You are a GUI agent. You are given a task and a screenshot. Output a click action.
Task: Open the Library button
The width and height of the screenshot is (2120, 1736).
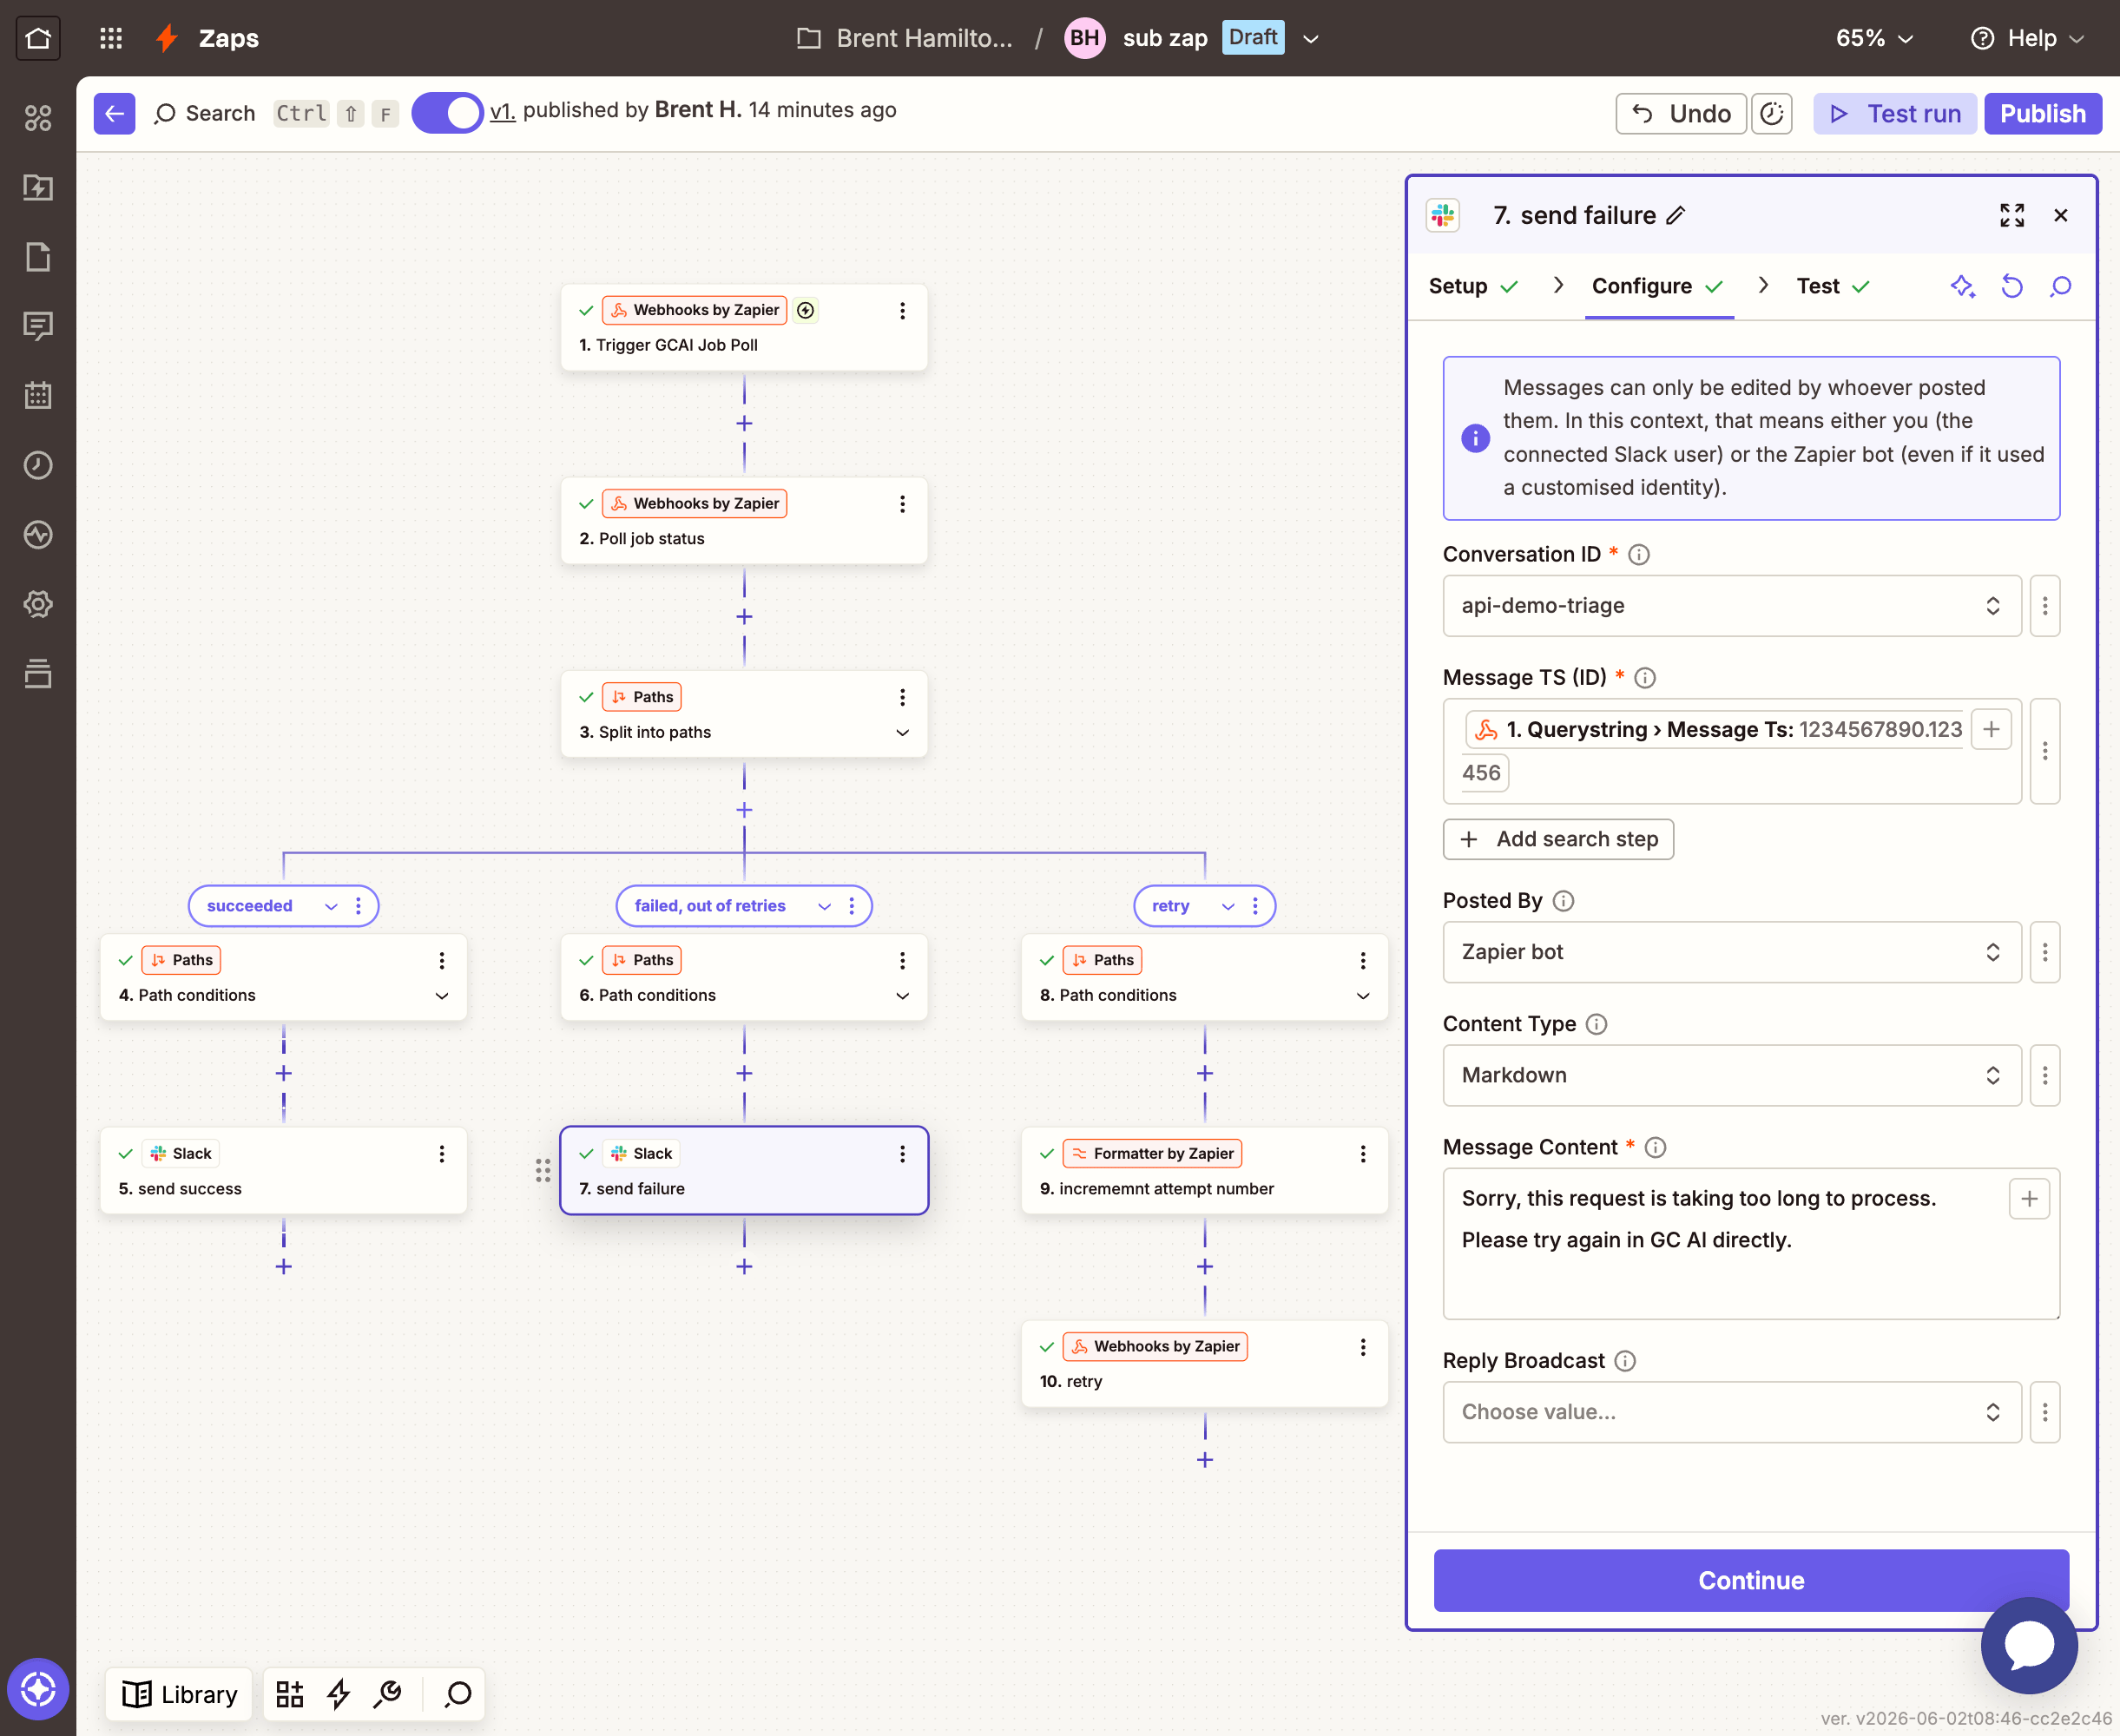tap(180, 1694)
